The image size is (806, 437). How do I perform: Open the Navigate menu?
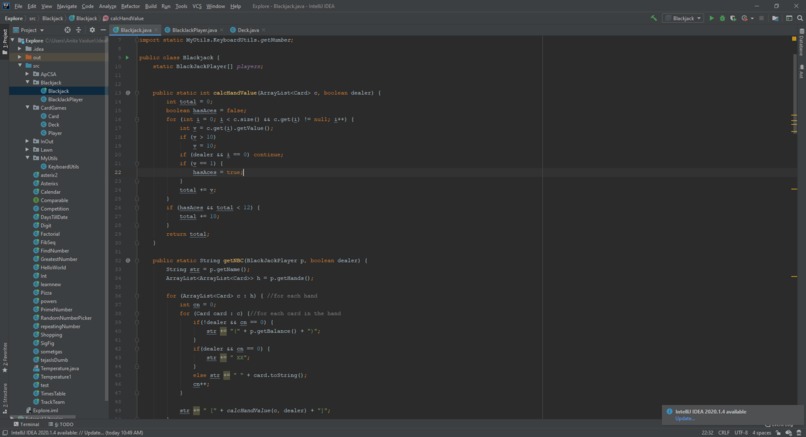pos(66,6)
